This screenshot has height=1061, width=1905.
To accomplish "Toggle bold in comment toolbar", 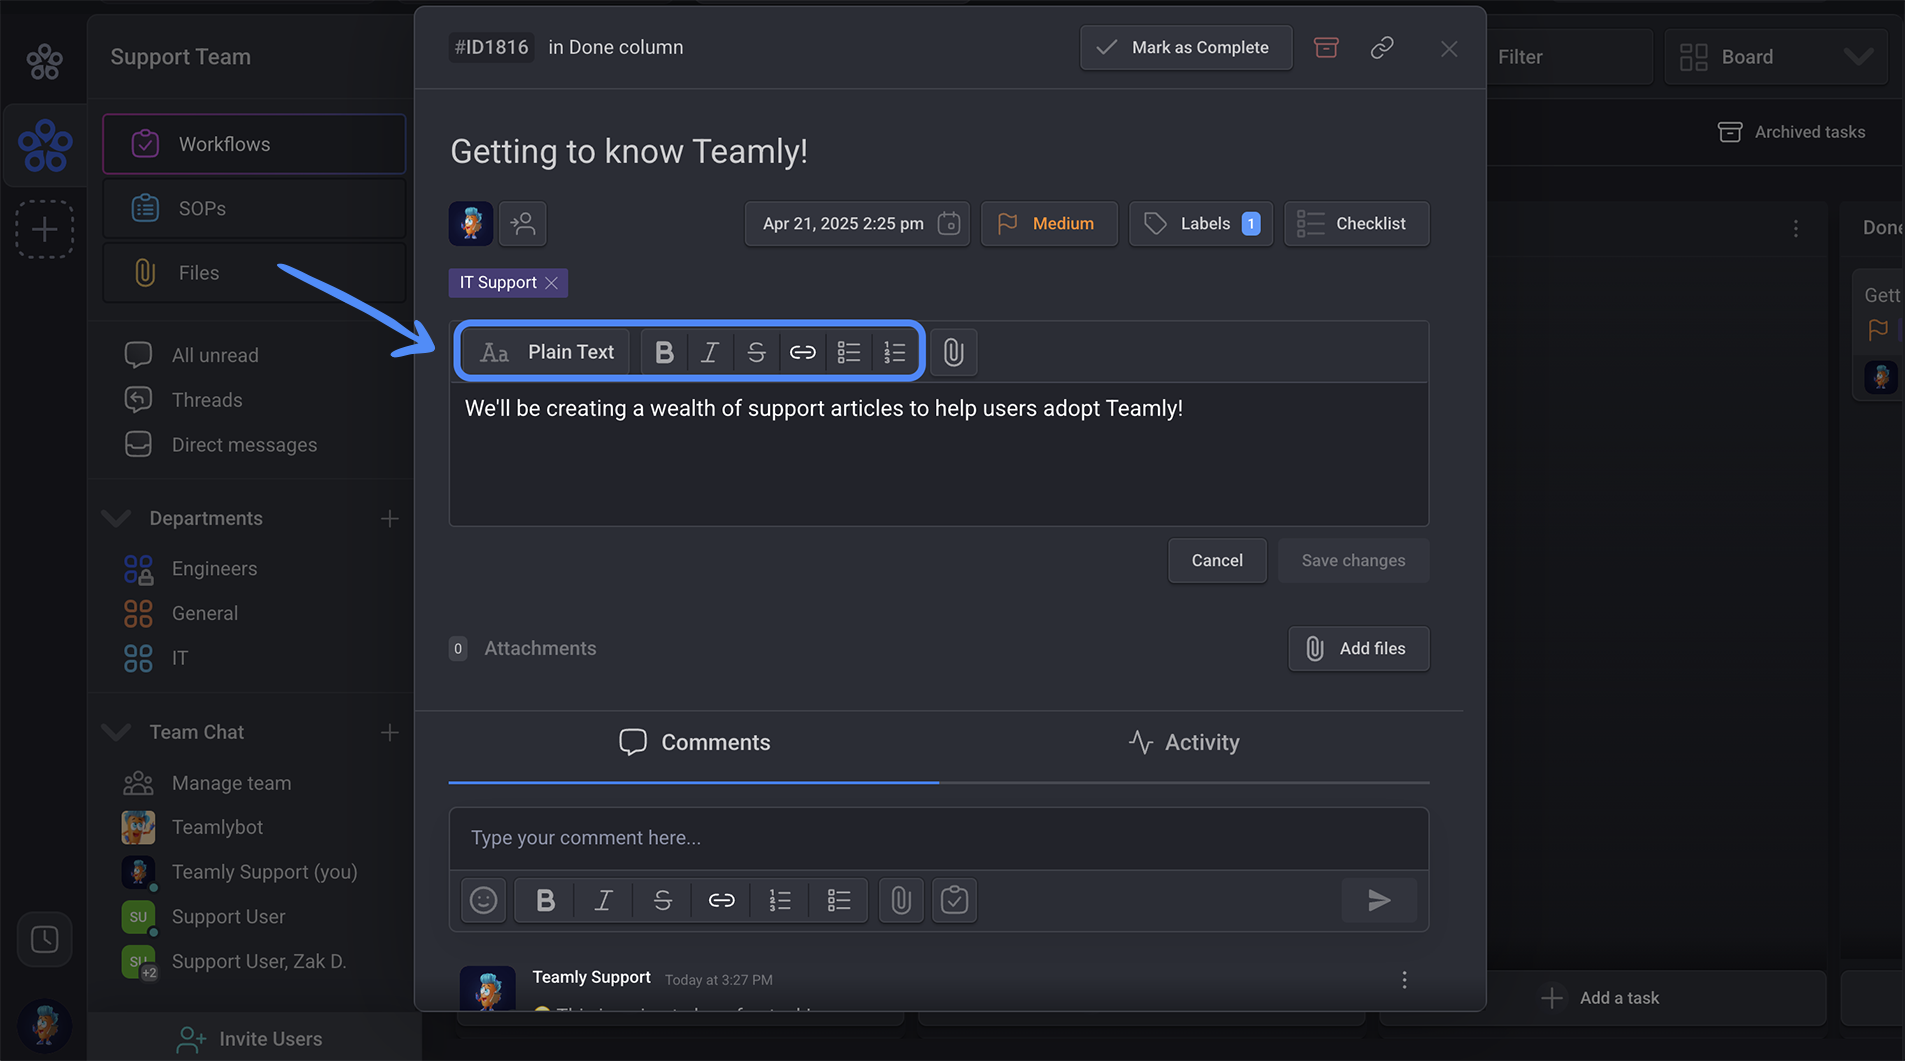I will [x=545, y=900].
